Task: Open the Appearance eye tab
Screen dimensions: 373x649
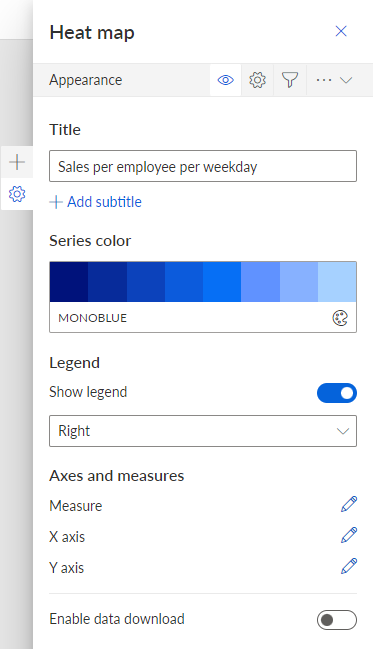Action: pyautogui.click(x=226, y=80)
